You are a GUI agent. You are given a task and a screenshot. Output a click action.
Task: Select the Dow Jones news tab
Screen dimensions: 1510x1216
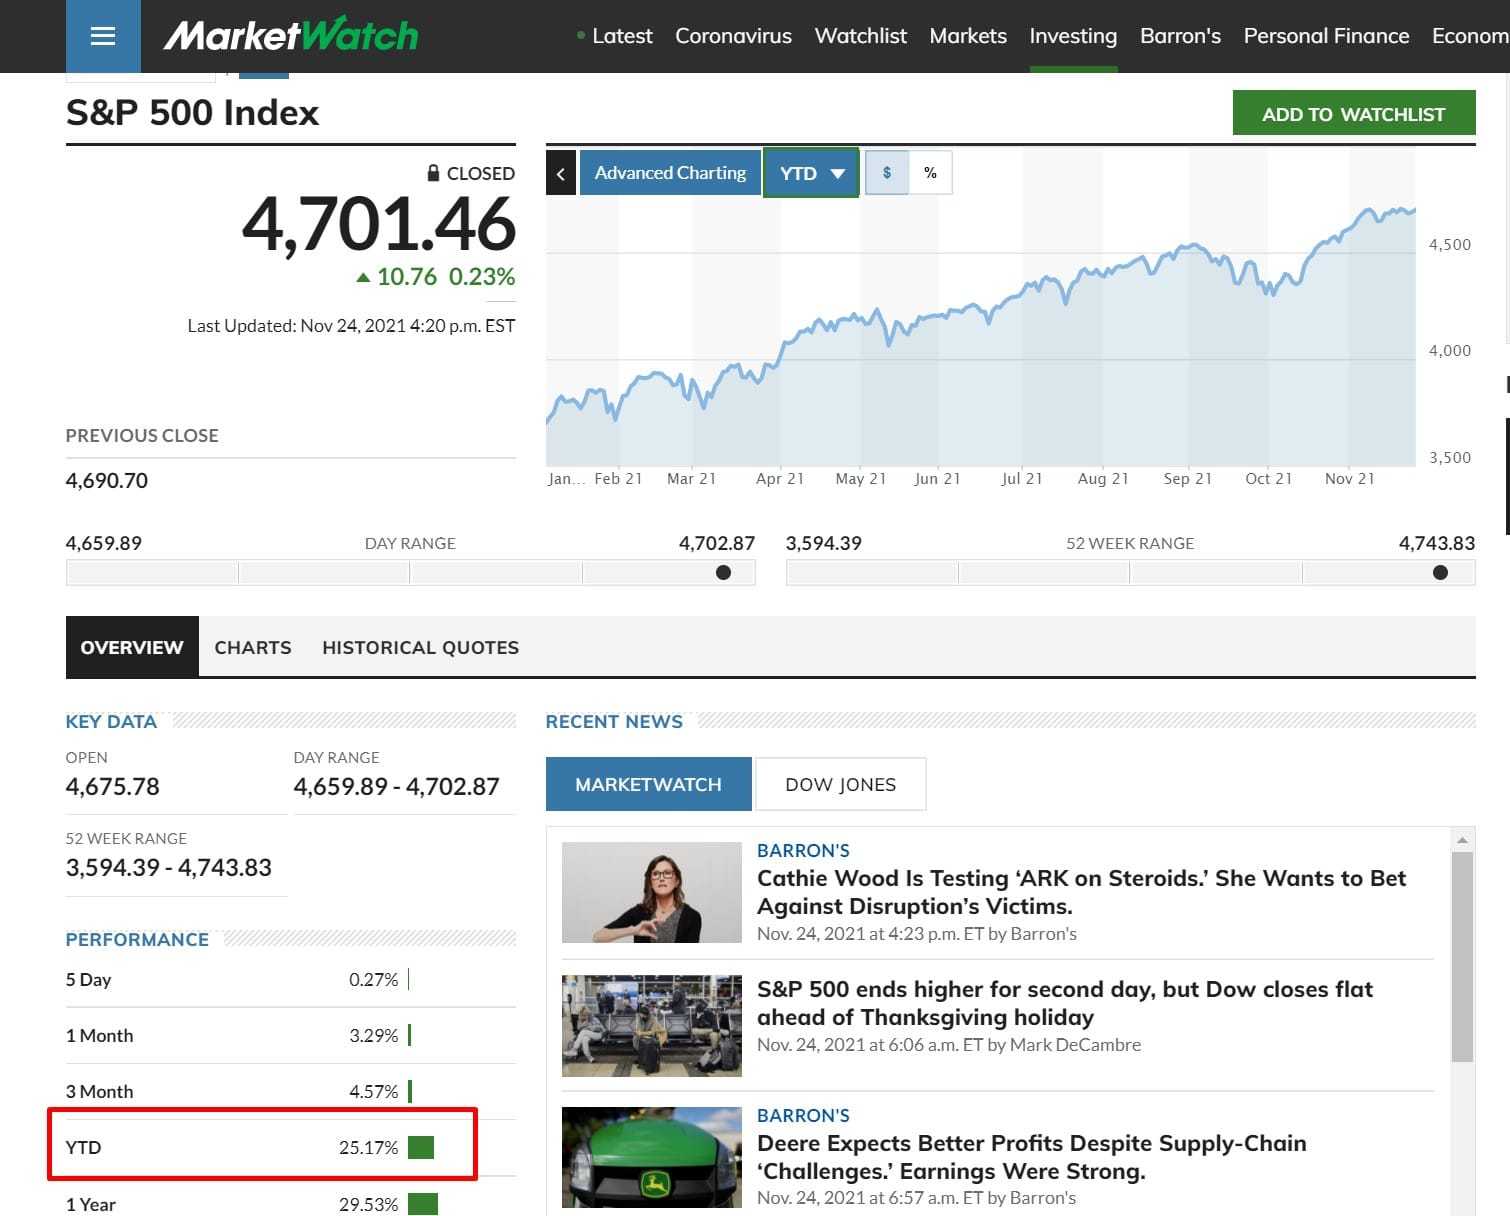840,784
